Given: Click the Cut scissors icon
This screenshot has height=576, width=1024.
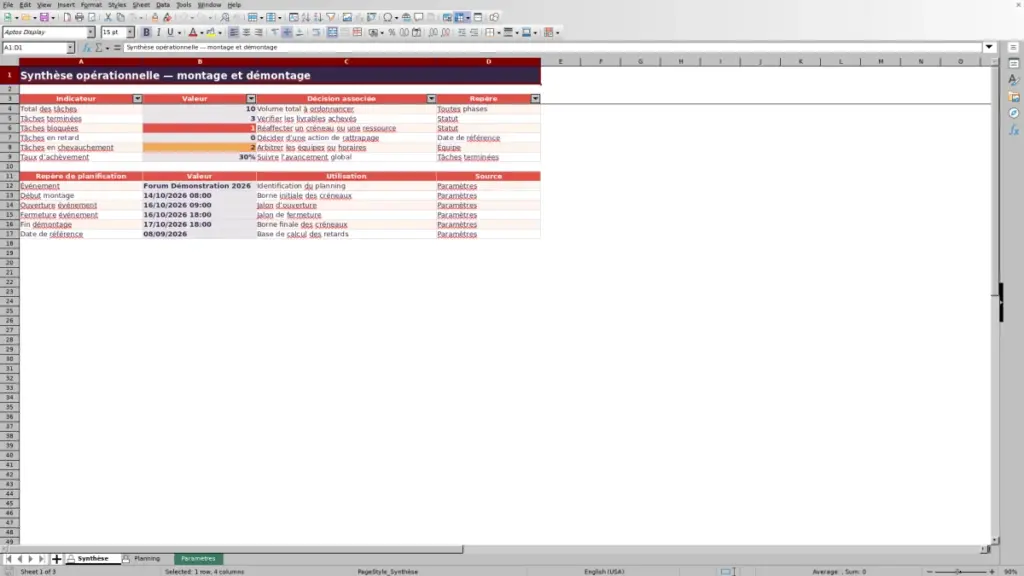Looking at the screenshot, I should [x=108, y=18].
